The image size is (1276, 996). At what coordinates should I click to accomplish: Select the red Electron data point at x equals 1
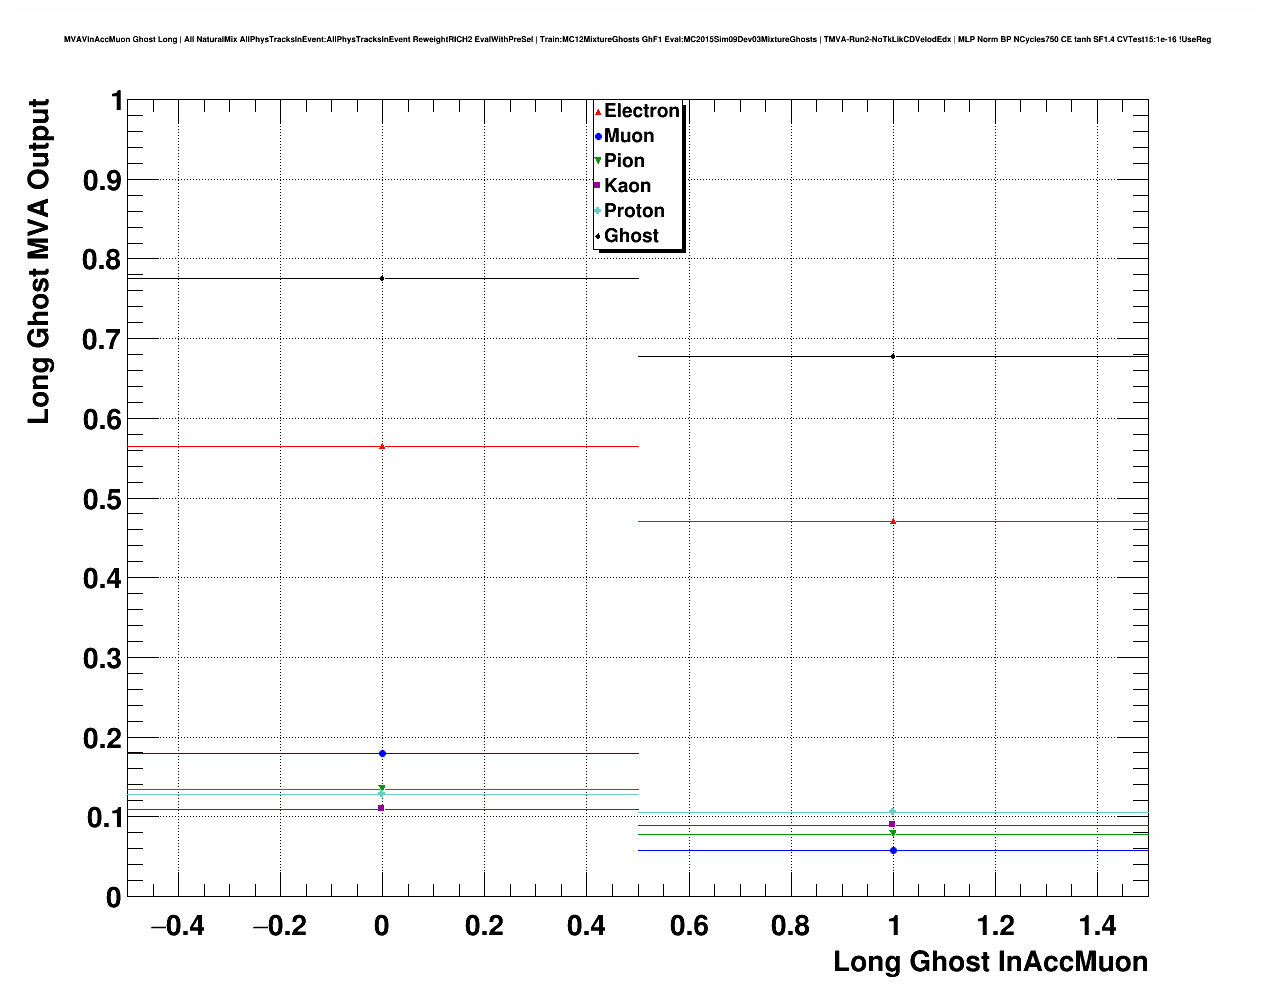(893, 521)
